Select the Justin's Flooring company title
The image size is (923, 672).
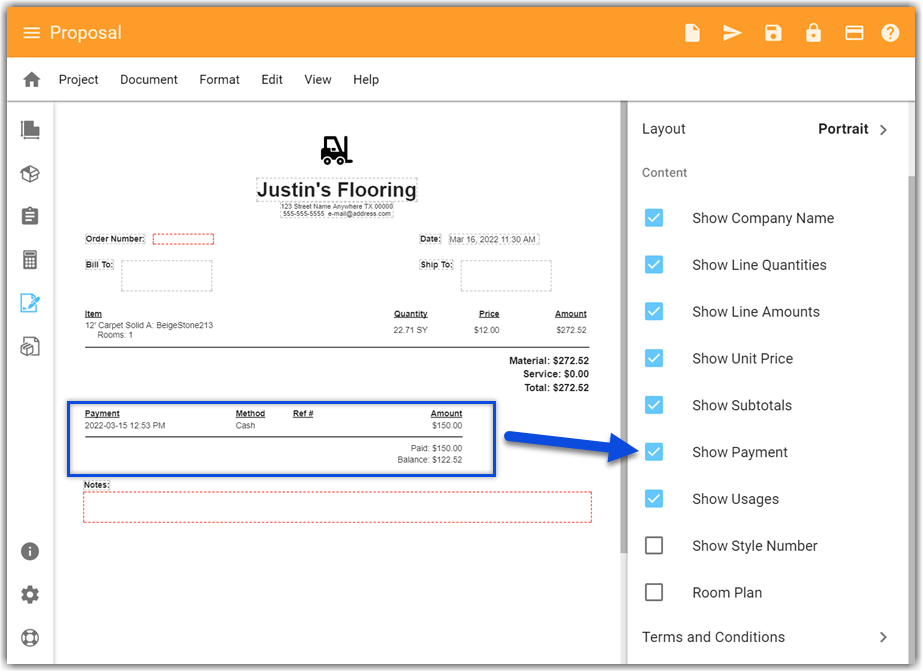pyautogui.click(x=337, y=189)
